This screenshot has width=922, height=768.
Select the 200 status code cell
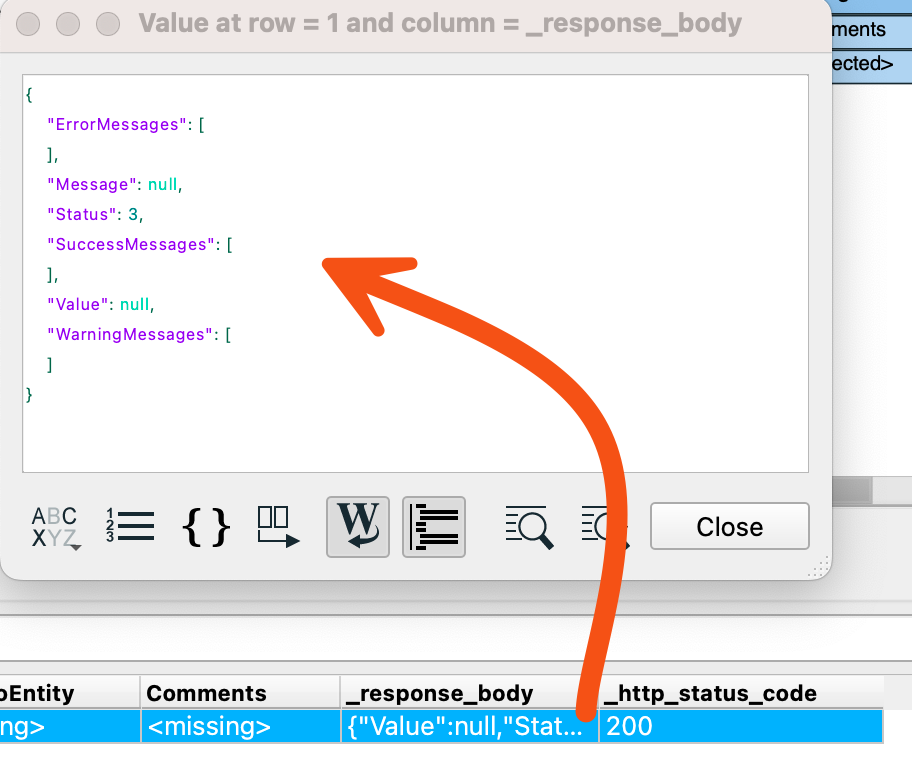[x=628, y=727]
